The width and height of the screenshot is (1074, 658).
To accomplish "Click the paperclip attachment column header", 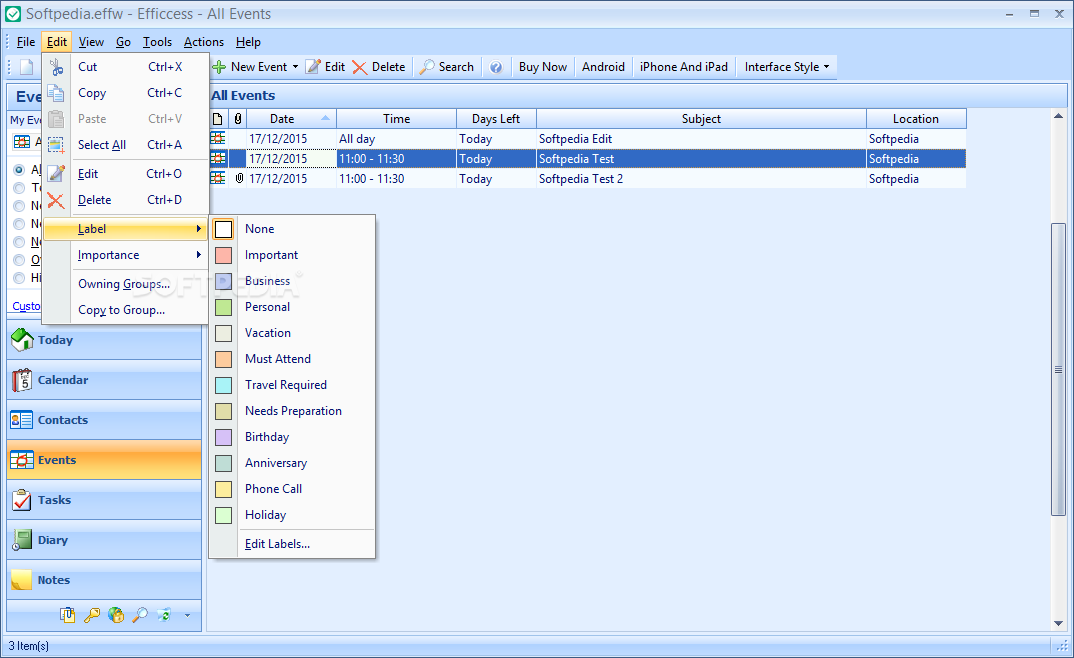I will (238, 118).
